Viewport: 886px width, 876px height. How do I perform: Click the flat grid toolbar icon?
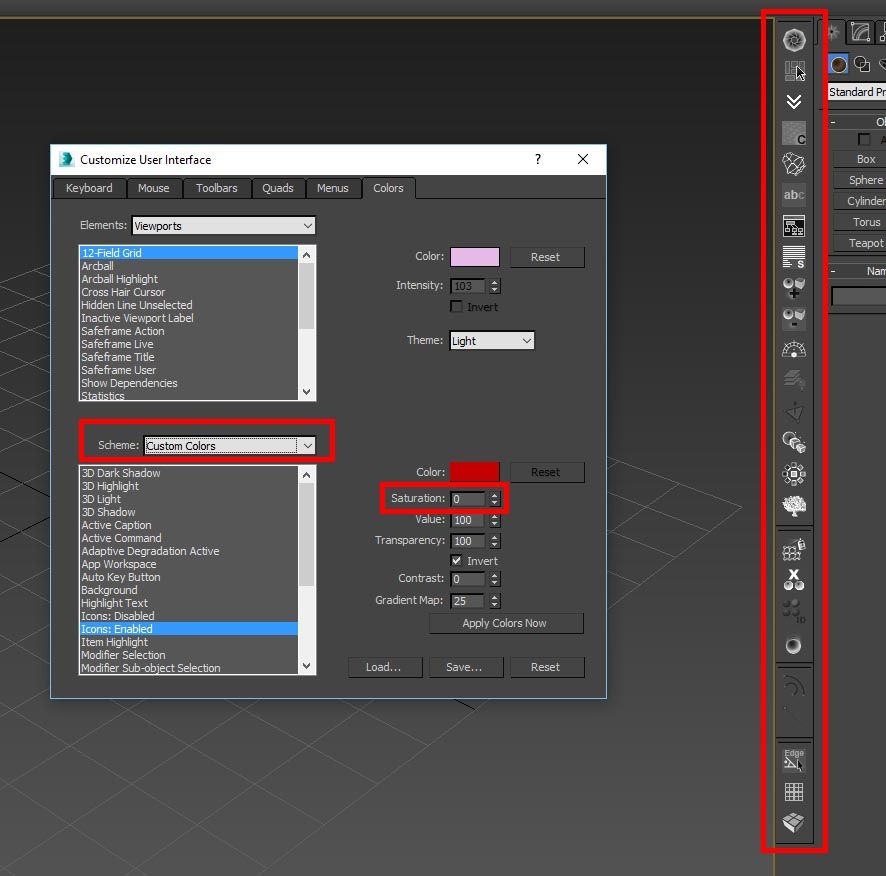(x=794, y=792)
